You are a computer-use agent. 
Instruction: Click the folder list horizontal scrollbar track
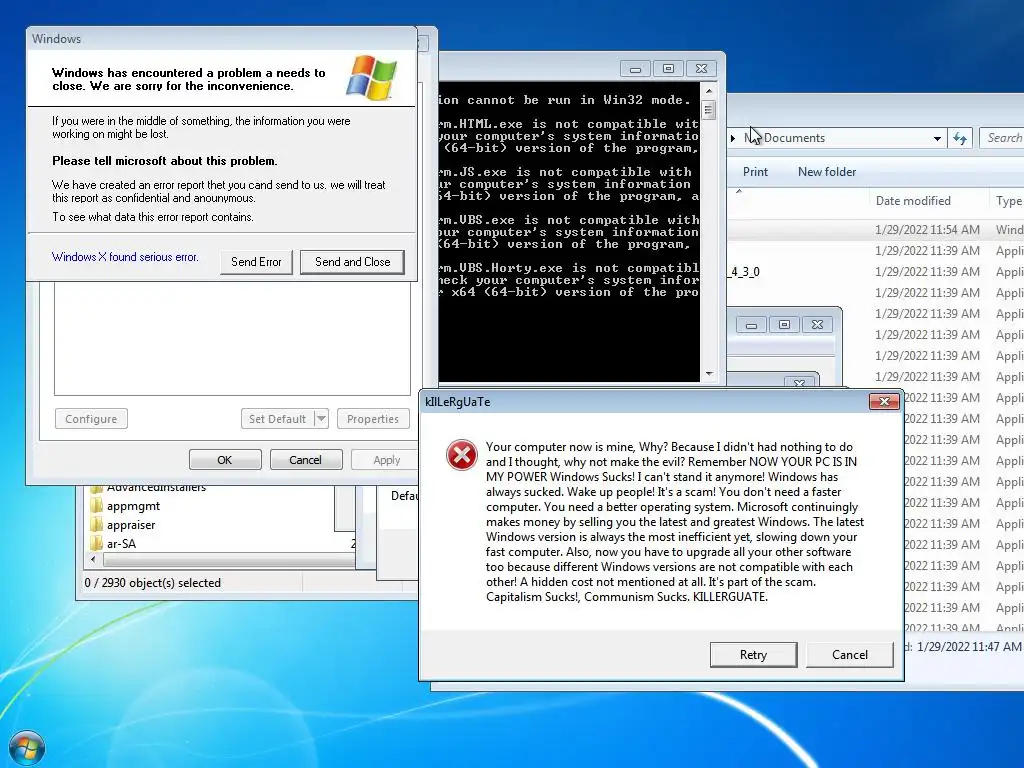click(229, 560)
